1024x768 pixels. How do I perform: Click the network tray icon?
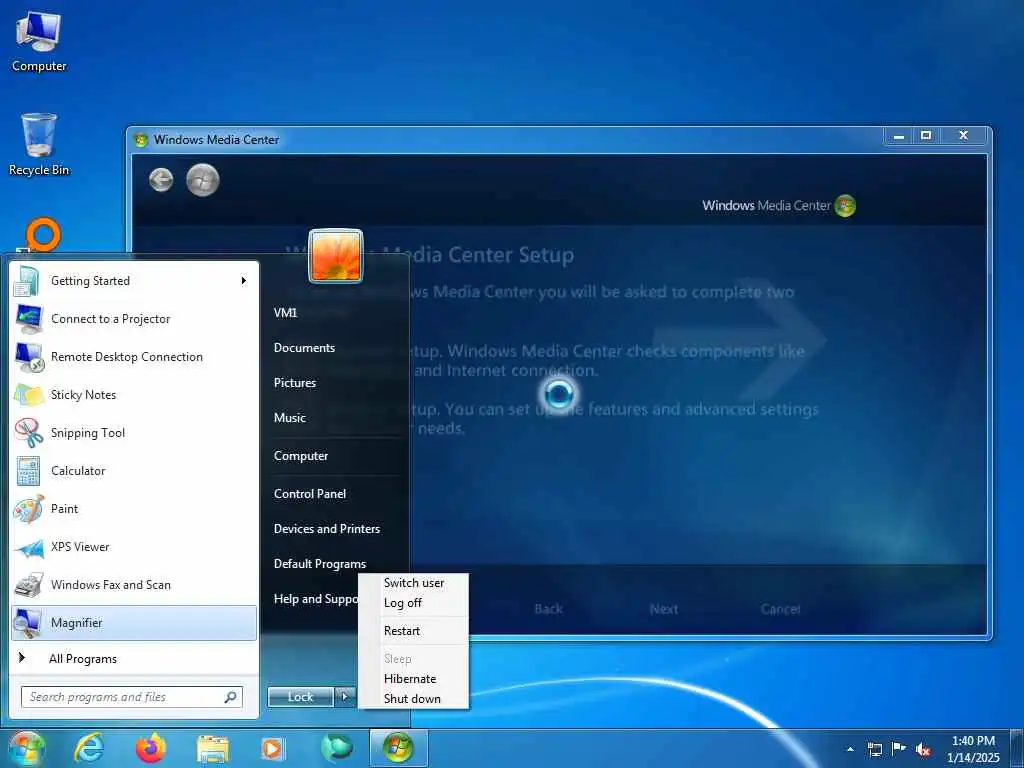tap(875, 749)
